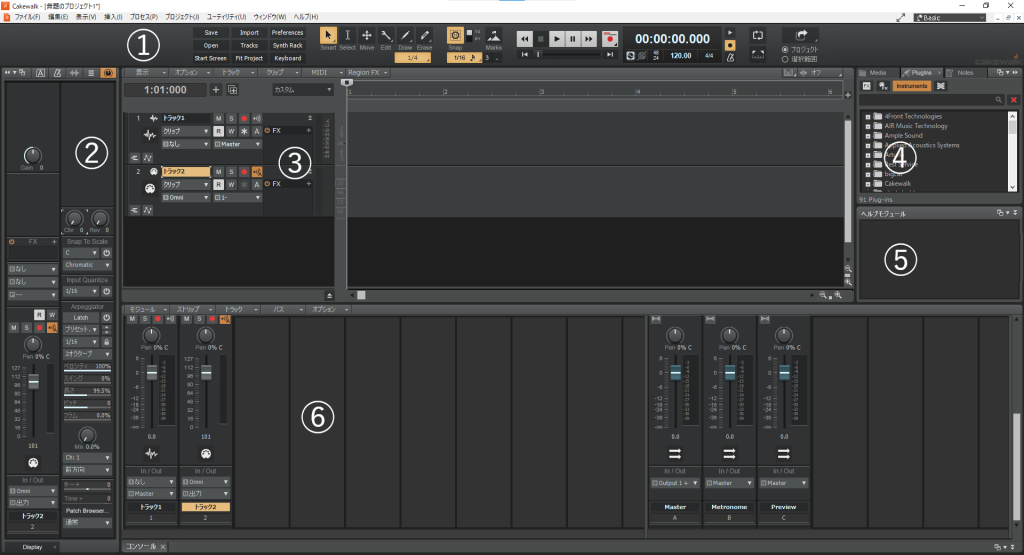
Task: Switch to the Media browser tab
Action: [878, 72]
